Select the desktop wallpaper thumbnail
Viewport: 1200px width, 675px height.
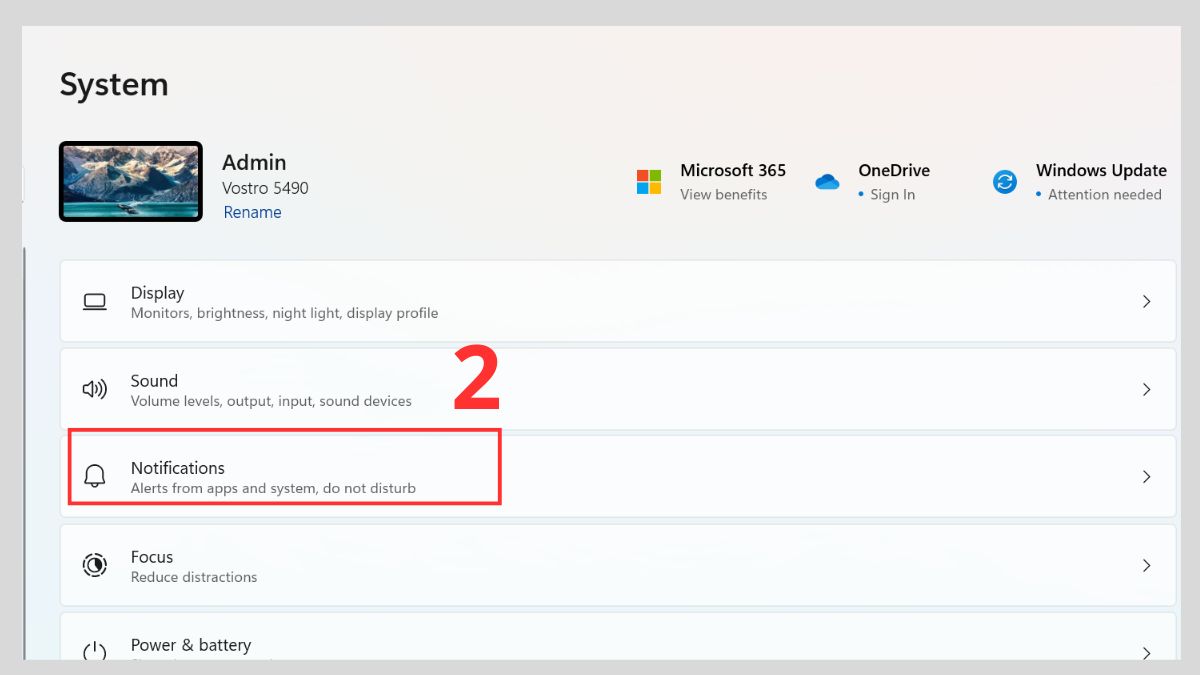tap(131, 181)
